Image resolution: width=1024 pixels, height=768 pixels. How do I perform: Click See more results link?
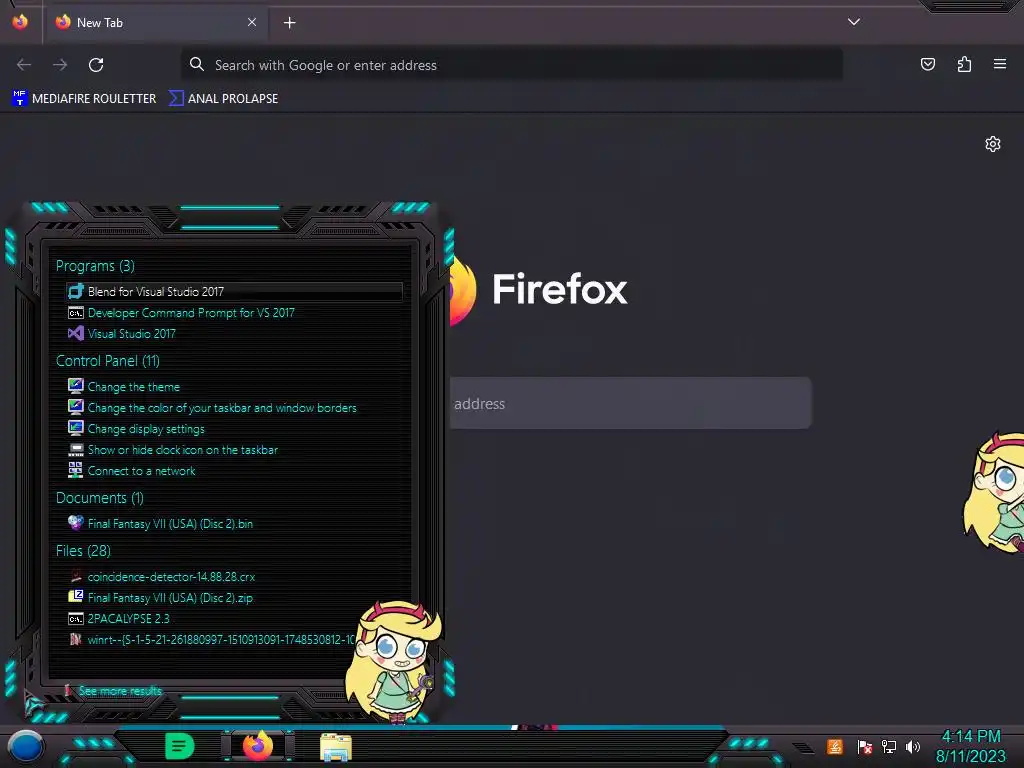(120, 690)
